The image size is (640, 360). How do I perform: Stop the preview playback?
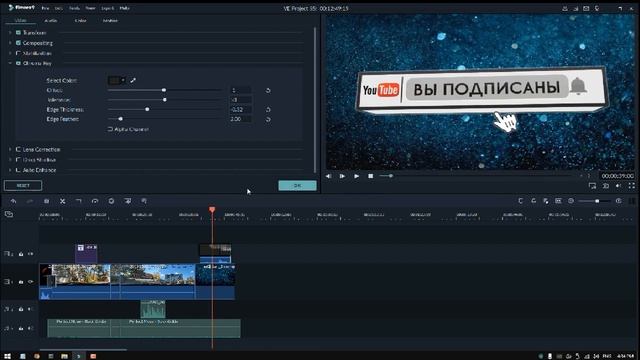371,176
